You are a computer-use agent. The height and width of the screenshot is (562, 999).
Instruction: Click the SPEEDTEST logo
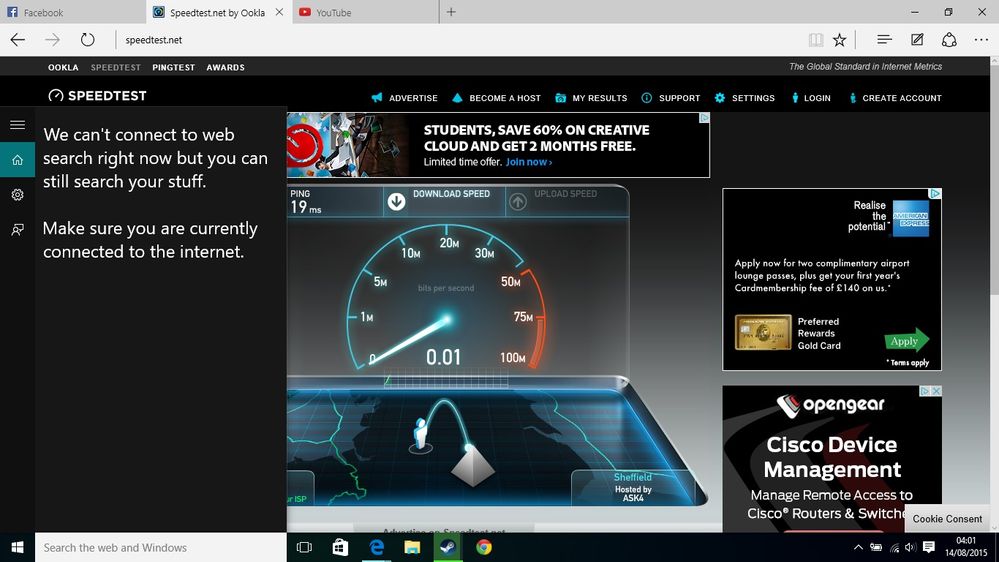(x=97, y=96)
